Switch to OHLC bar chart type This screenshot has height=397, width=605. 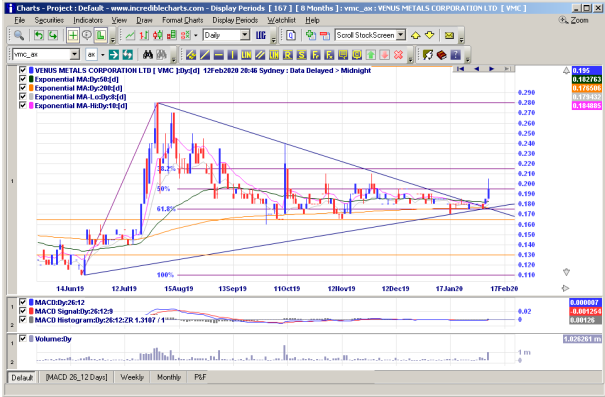tap(144, 35)
